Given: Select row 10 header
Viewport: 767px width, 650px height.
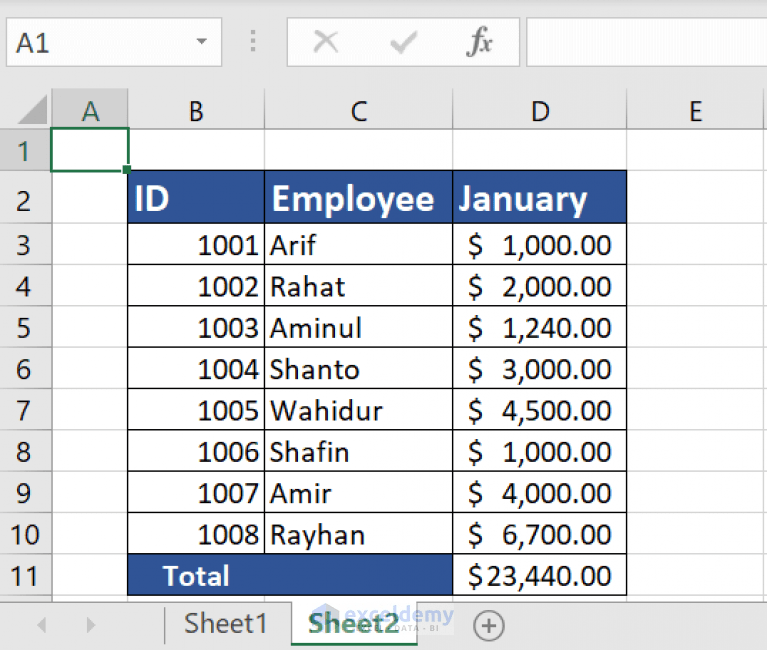Looking at the screenshot, I should coord(25,534).
